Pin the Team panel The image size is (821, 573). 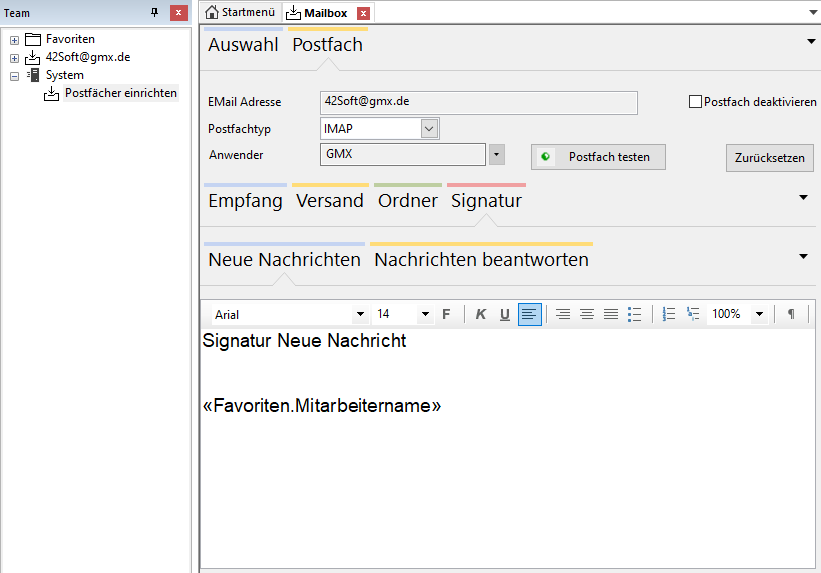coord(154,13)
